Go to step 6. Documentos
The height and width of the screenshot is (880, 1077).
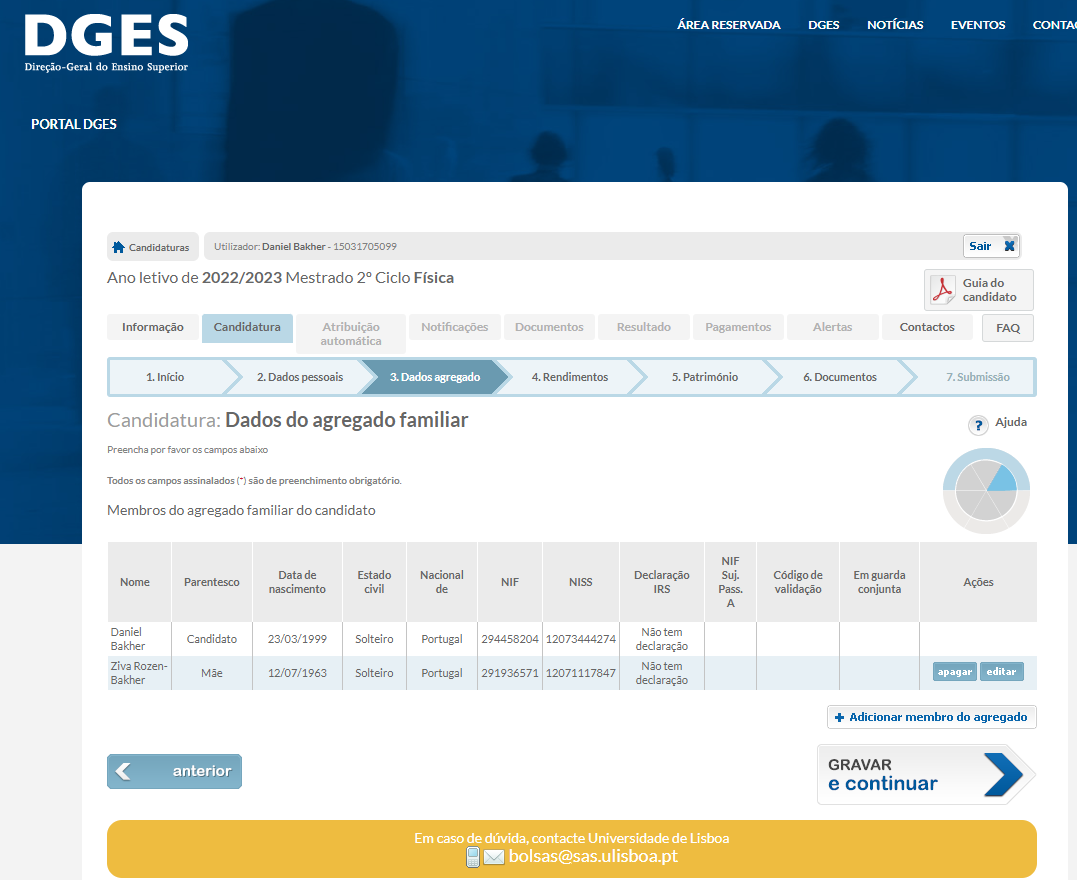pos(840,377)
